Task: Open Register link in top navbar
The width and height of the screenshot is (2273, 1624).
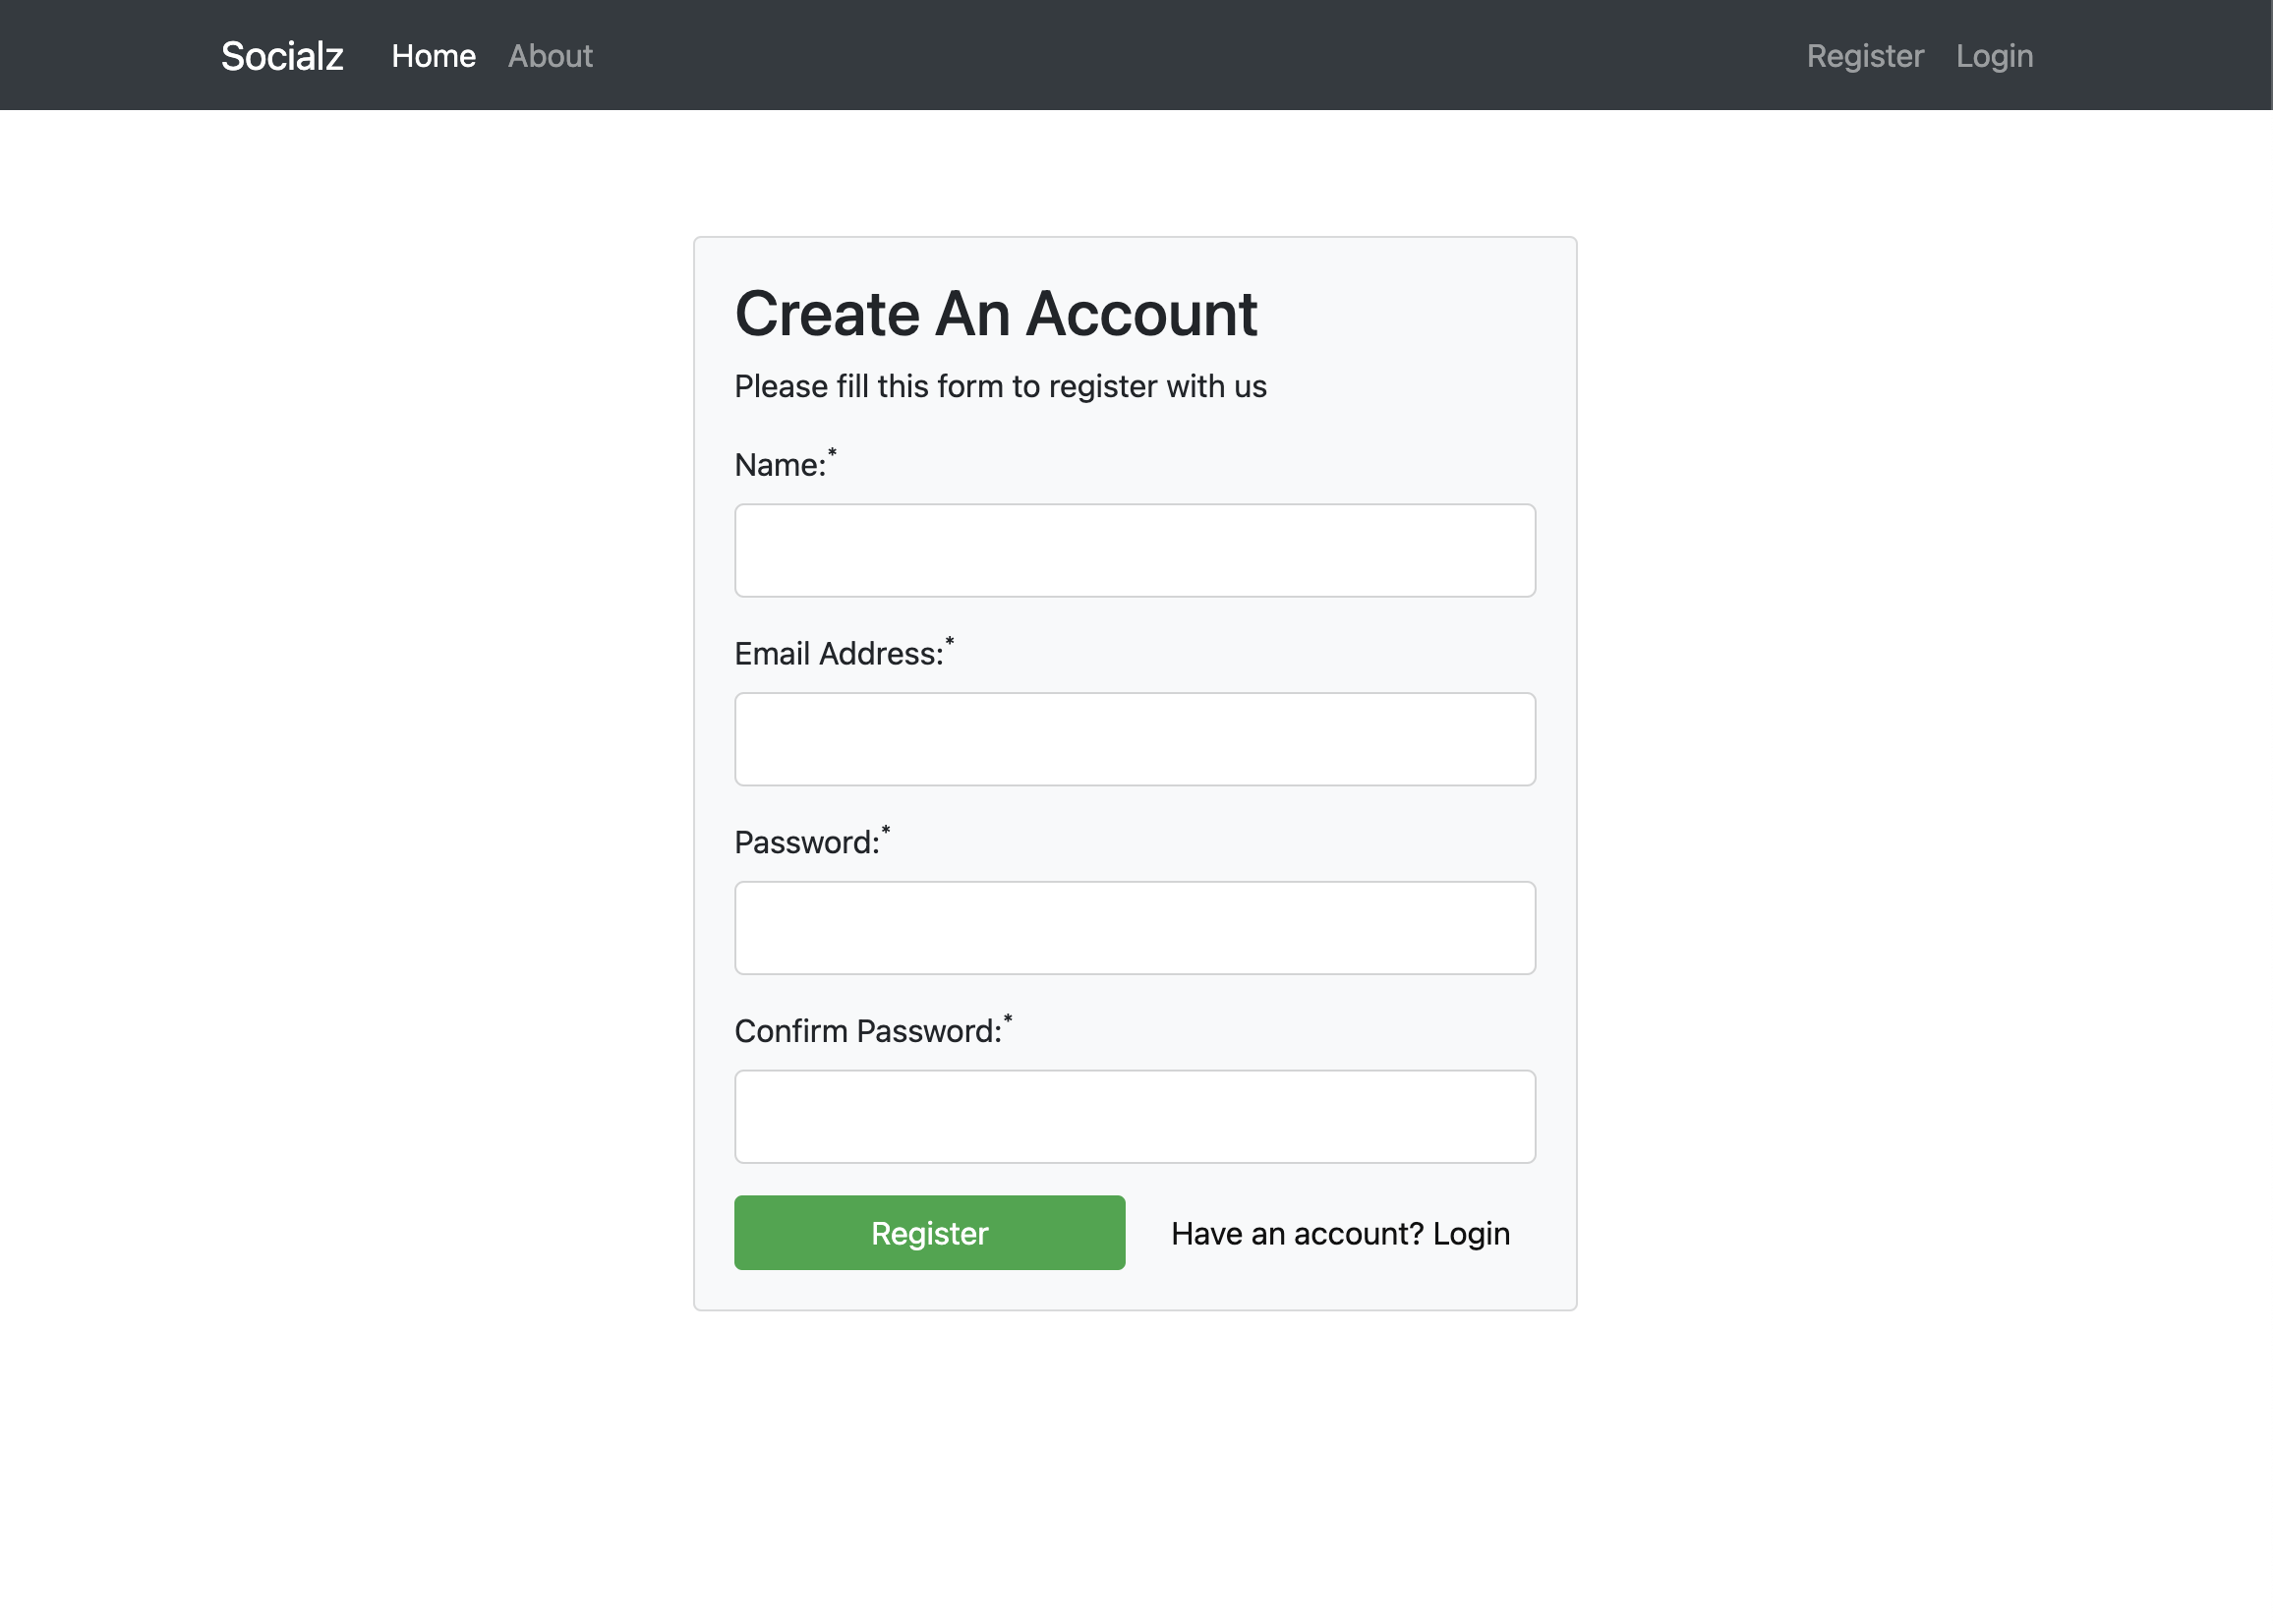Action: click(1864, 56)
